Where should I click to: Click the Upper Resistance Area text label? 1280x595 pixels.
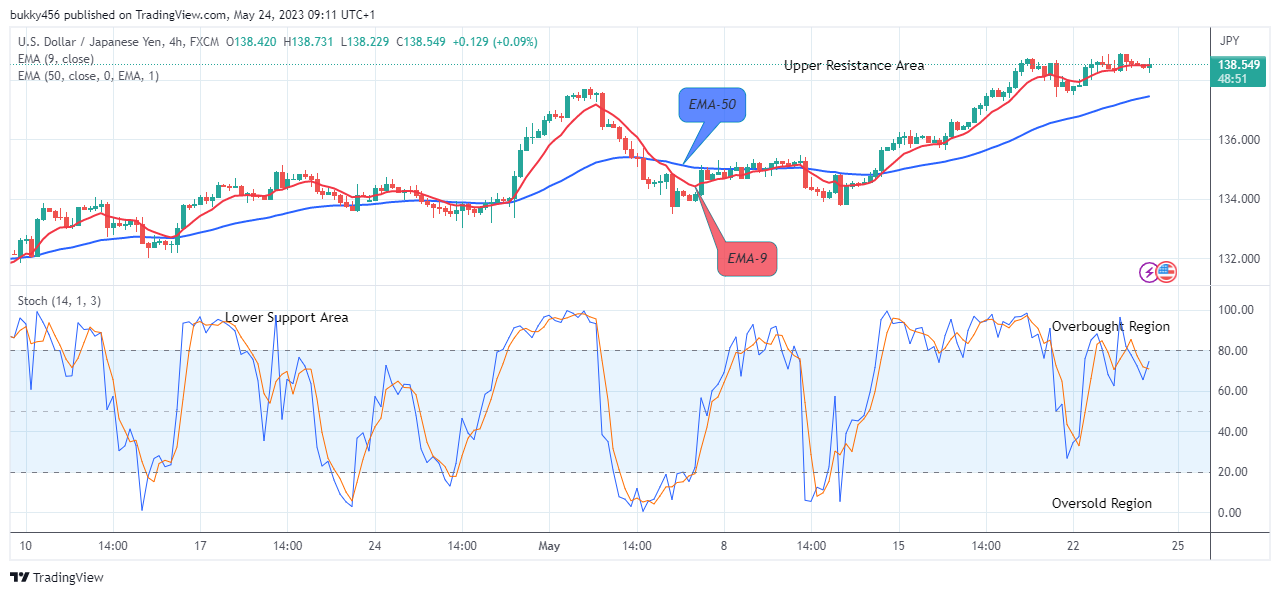point(854,66)
